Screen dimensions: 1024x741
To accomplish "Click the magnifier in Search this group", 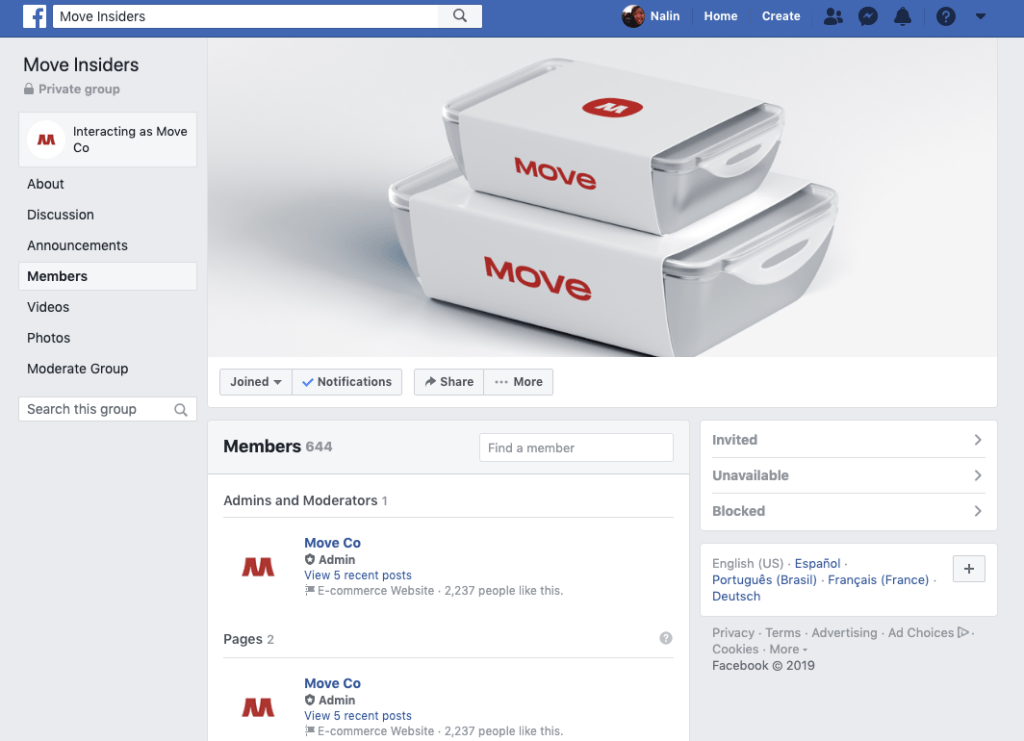I will (x=180, y=409).
